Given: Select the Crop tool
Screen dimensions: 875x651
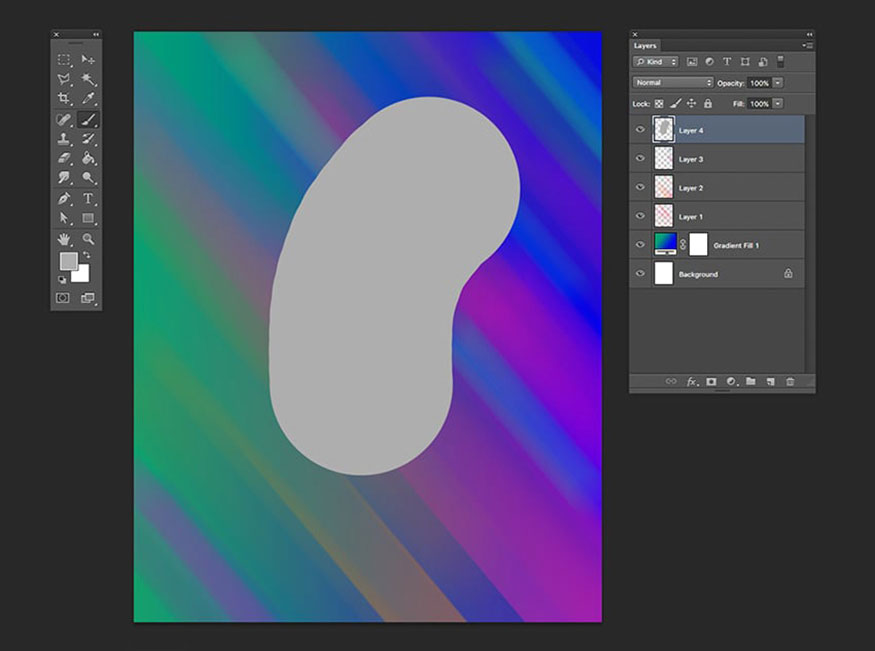Looking at the screenshot, I should point(64,98).
